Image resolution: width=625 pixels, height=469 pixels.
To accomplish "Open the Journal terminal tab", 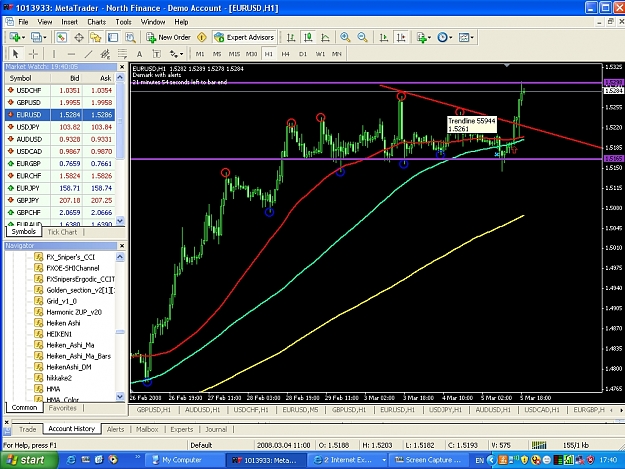I will tap(216, 429).
